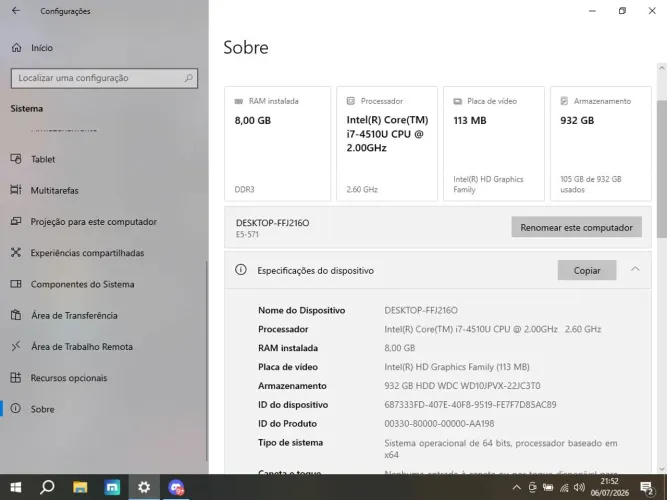Image resolution: width=667 pixels, height=500 pixels.
Task: Open Projeção para este computador page
Action: click(x=104, y=221)
